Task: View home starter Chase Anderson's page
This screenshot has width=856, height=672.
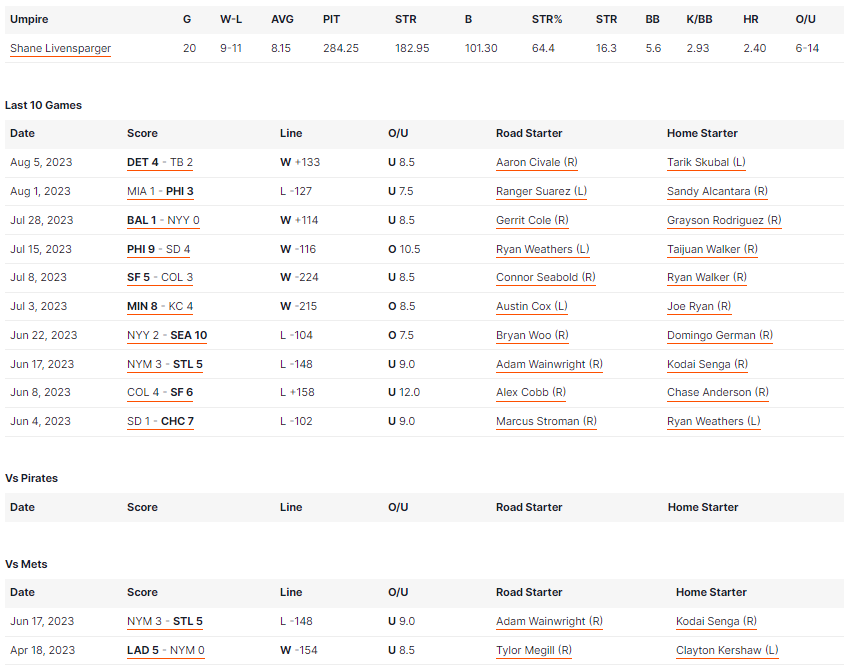Action: tap(718, 393)
